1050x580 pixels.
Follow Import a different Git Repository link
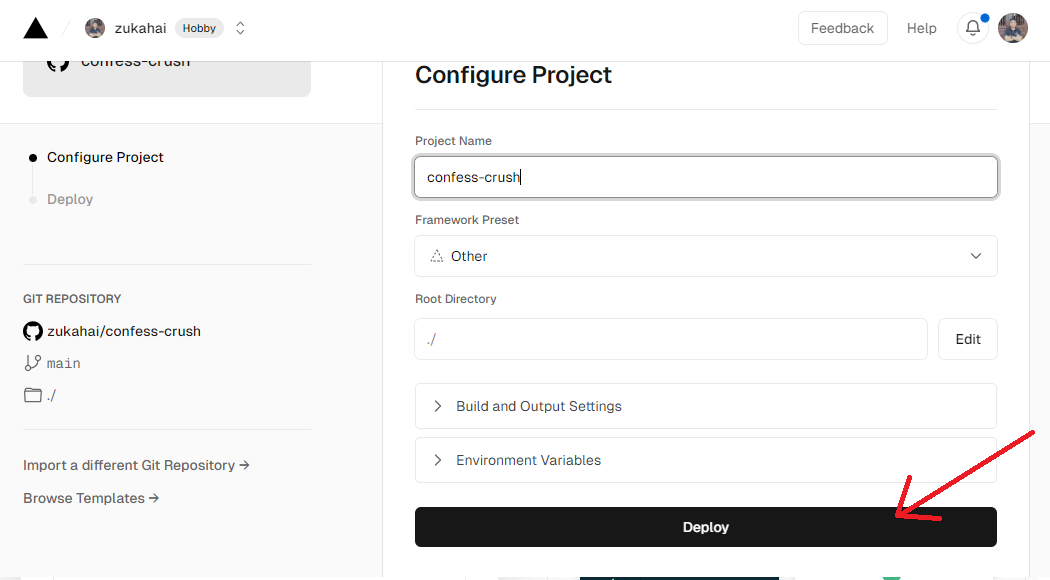coord(136,465)
